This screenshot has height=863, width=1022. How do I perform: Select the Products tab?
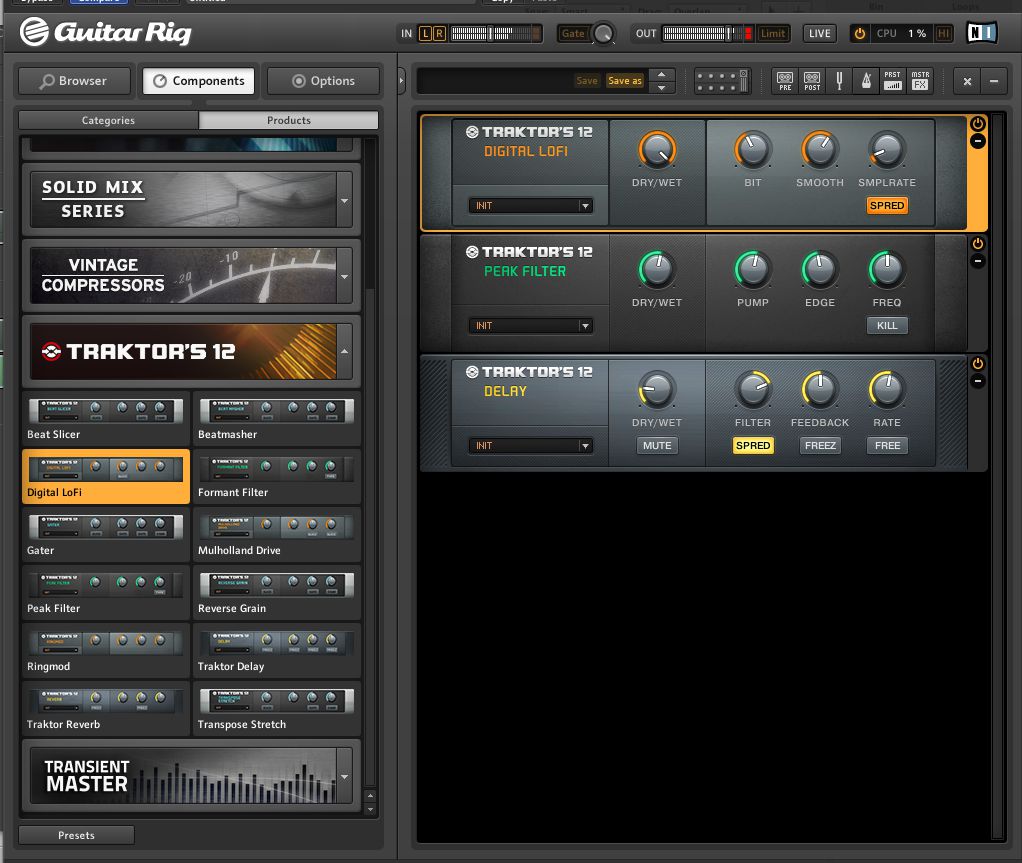tap(289, 120)
